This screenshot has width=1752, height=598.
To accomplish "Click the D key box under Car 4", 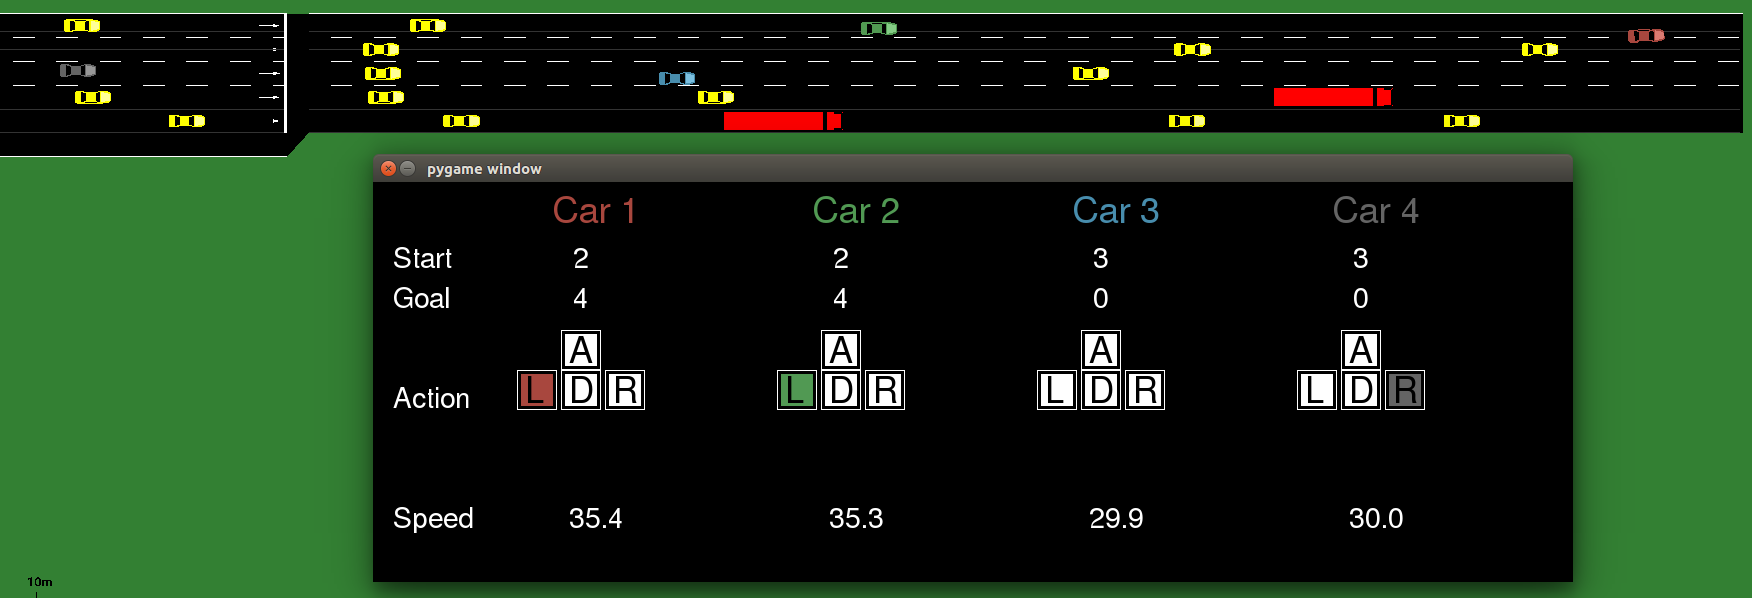I will 1361,390.
